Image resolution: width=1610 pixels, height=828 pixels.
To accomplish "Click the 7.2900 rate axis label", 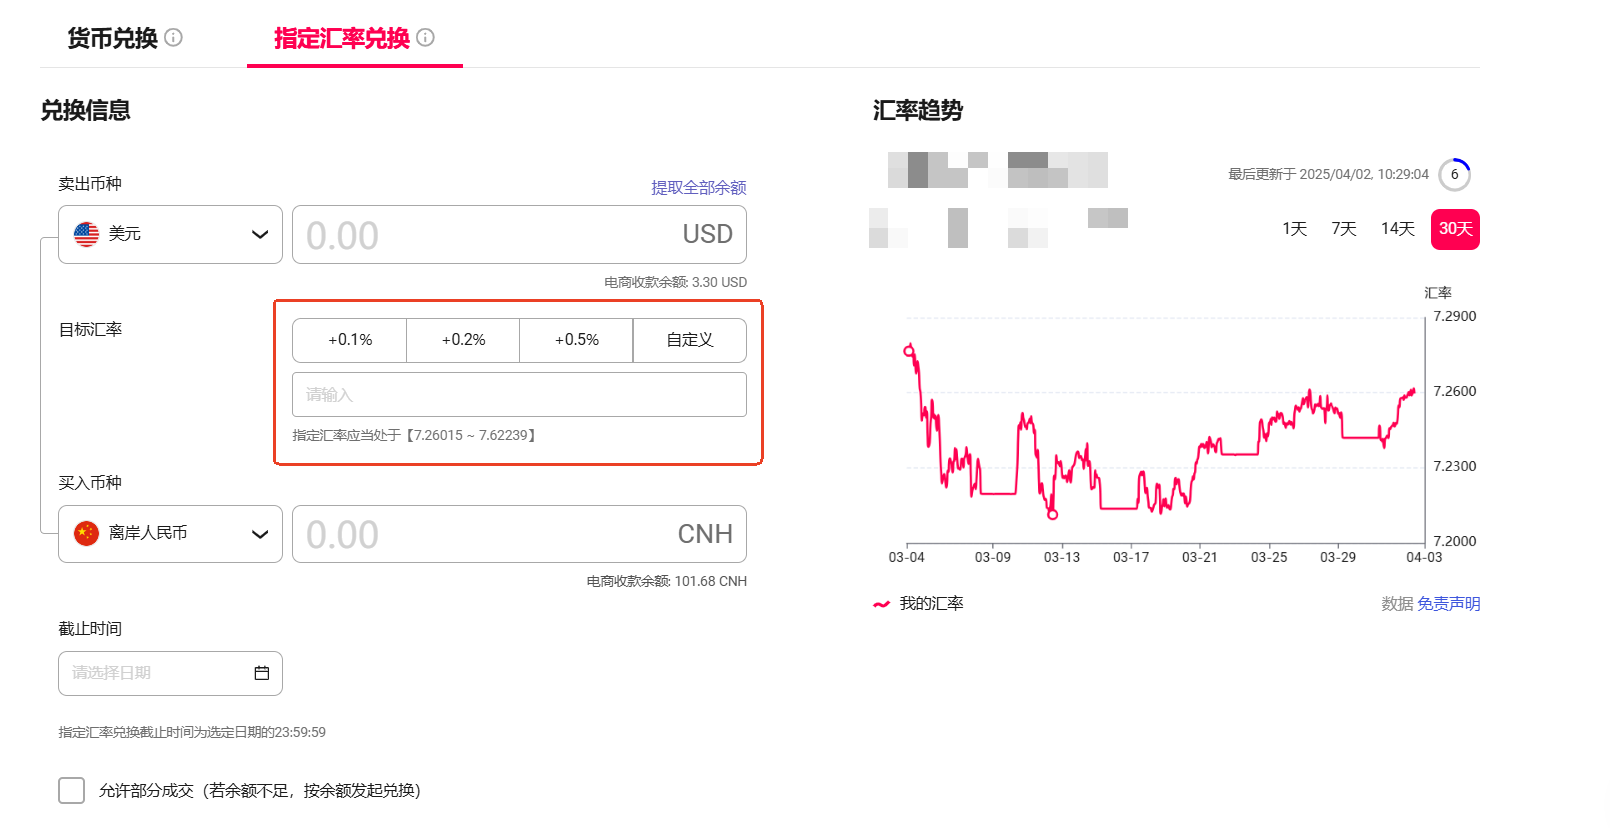I will [x=1455, y=316].
